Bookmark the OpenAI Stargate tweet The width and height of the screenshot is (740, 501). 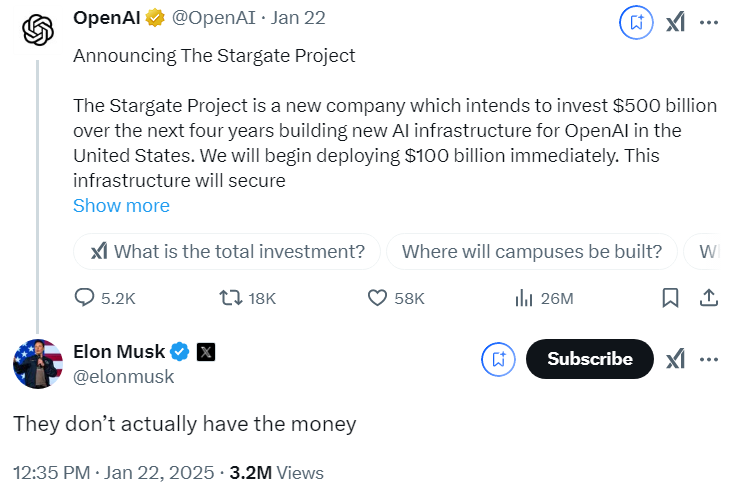click(671, 298)
